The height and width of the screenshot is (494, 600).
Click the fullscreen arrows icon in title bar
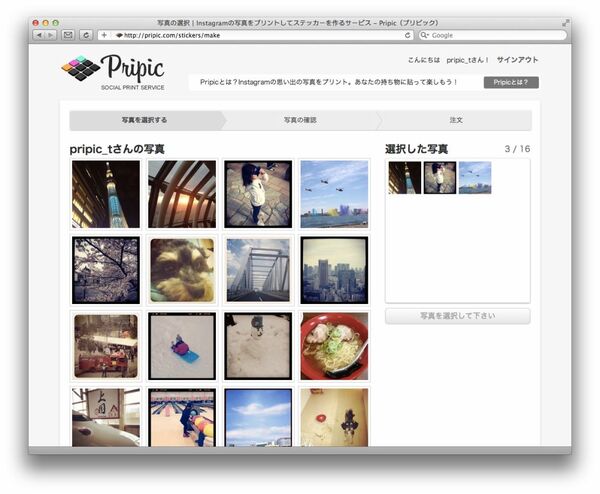[x=565, y=23]
